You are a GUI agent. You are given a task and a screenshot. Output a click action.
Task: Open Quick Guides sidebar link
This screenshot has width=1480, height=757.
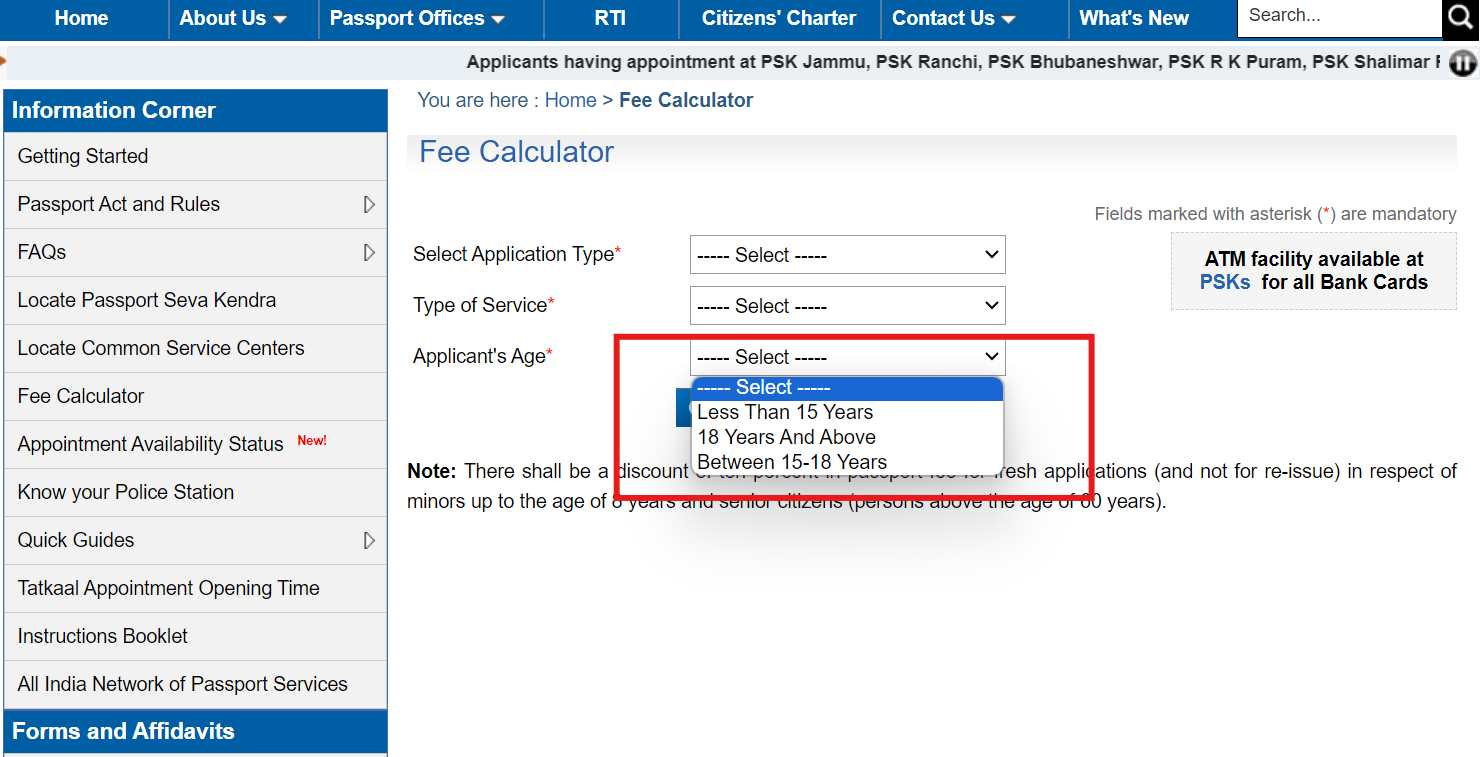pos(76,540)
